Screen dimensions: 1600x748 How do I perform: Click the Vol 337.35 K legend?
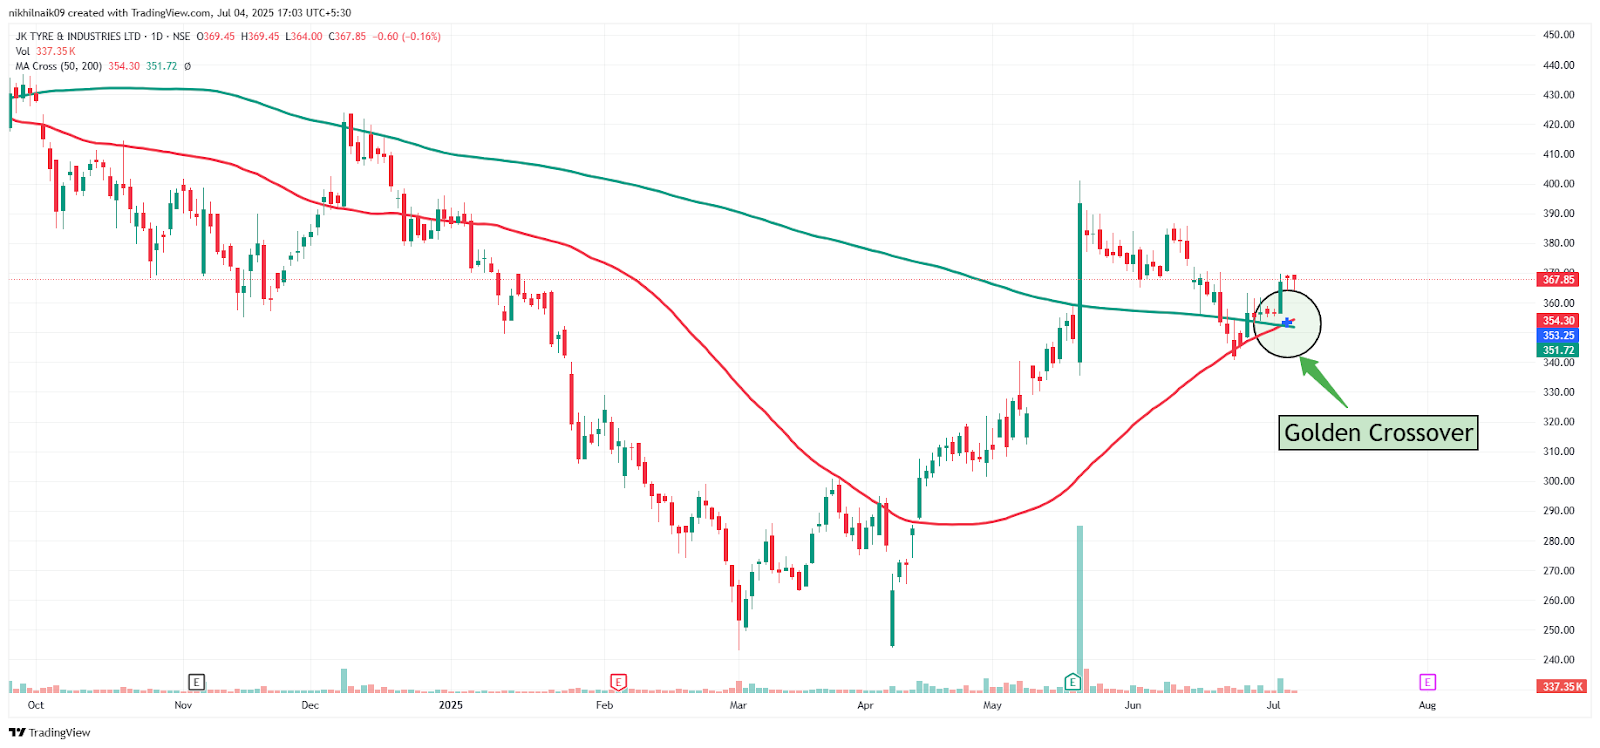(45, 51)
